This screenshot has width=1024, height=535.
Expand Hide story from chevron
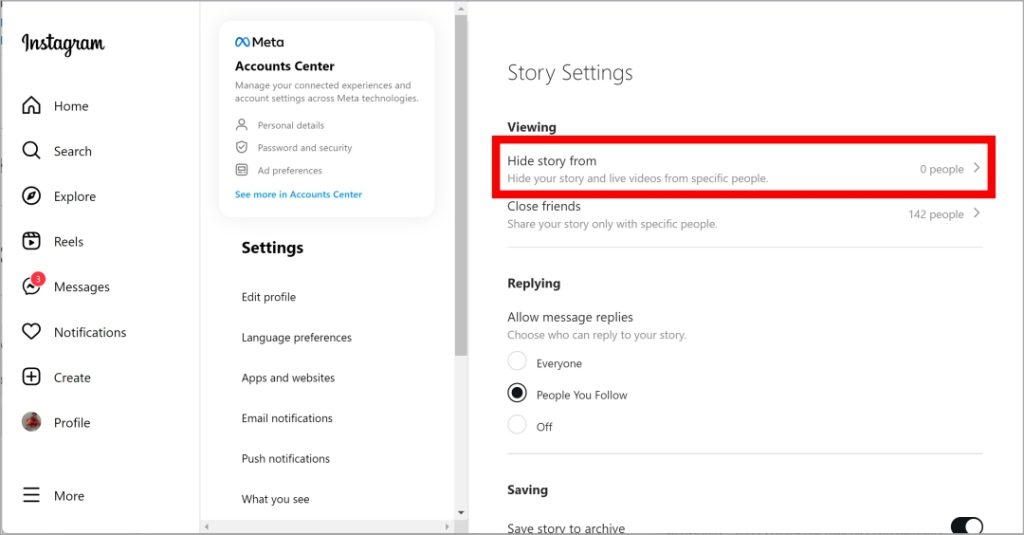coord(976,168)
